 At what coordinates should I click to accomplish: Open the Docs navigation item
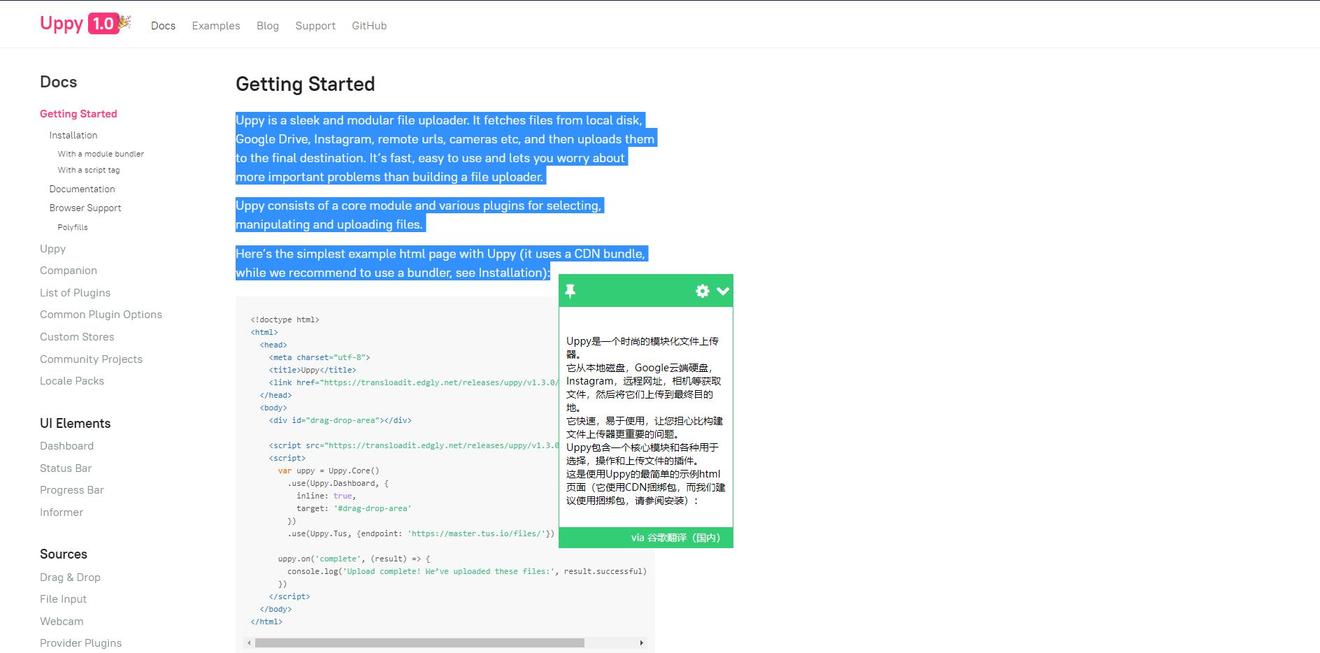pos(163,25)
